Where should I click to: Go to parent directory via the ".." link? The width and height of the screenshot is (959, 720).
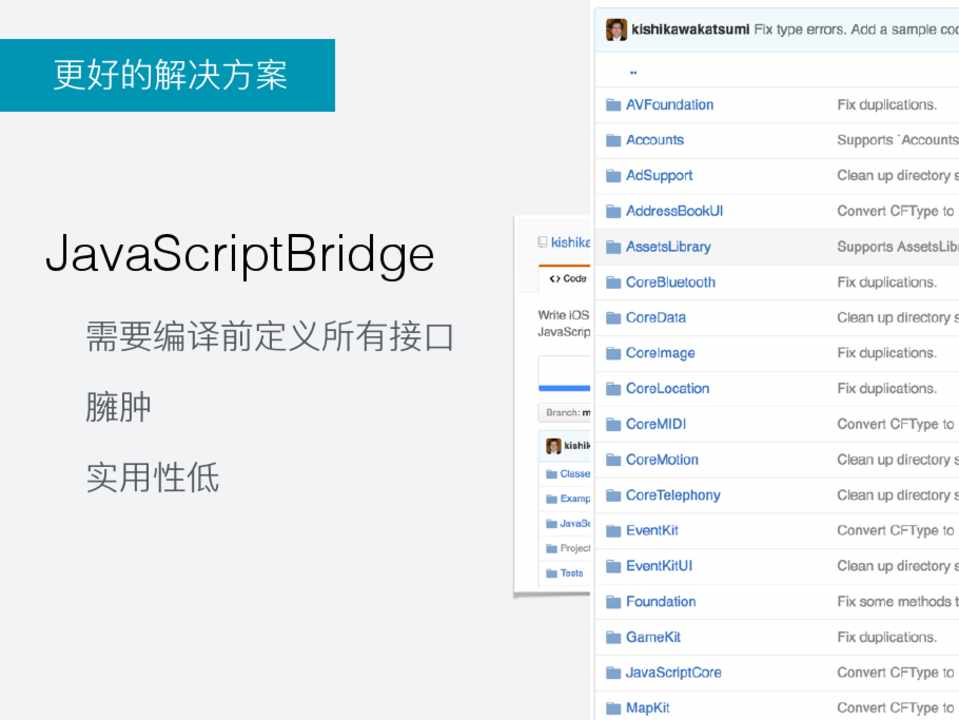click(634, 71)
